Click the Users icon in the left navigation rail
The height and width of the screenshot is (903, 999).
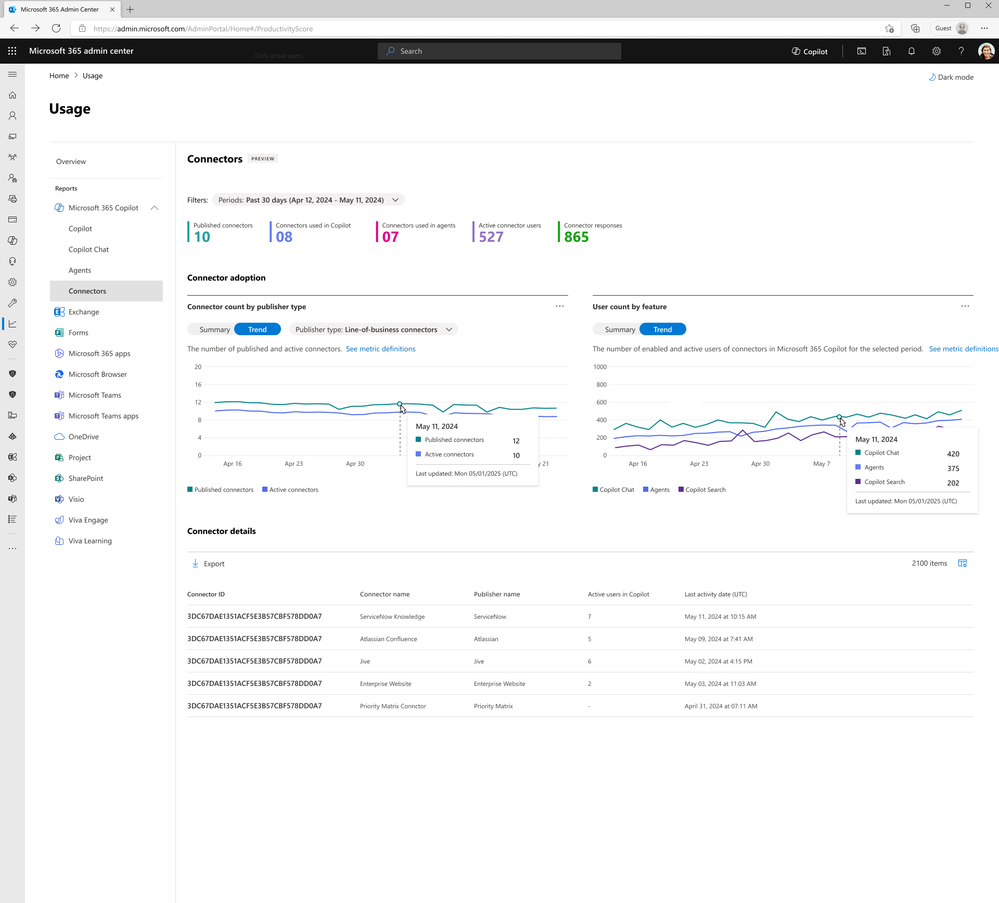point(12,116)
